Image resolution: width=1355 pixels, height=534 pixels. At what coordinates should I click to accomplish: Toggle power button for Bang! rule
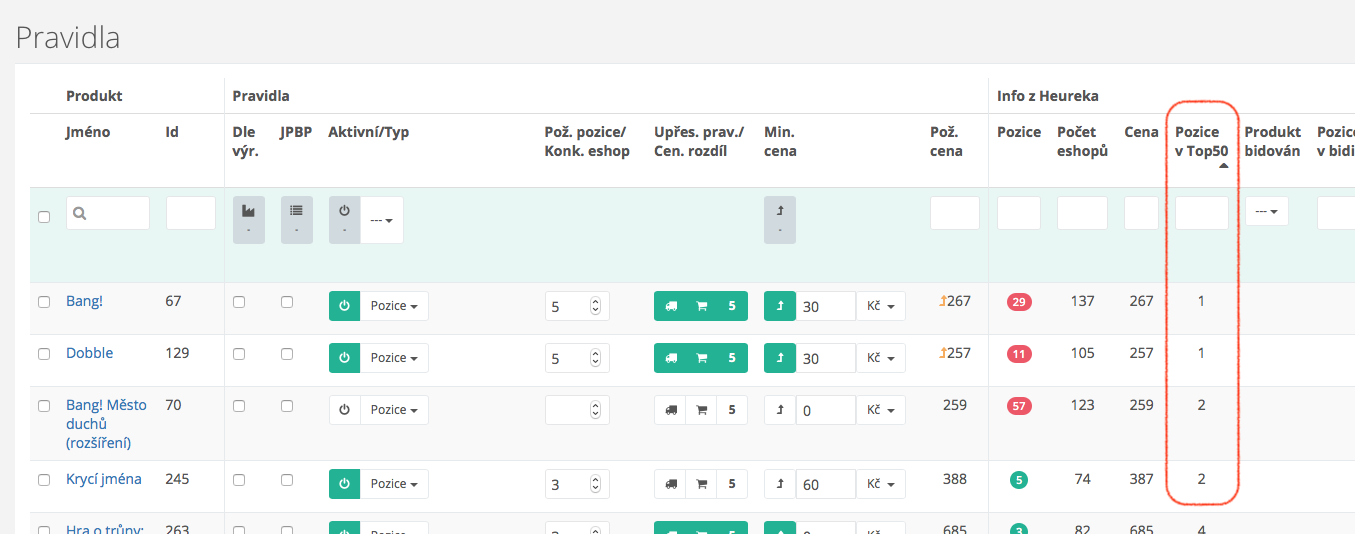(344, 306)
